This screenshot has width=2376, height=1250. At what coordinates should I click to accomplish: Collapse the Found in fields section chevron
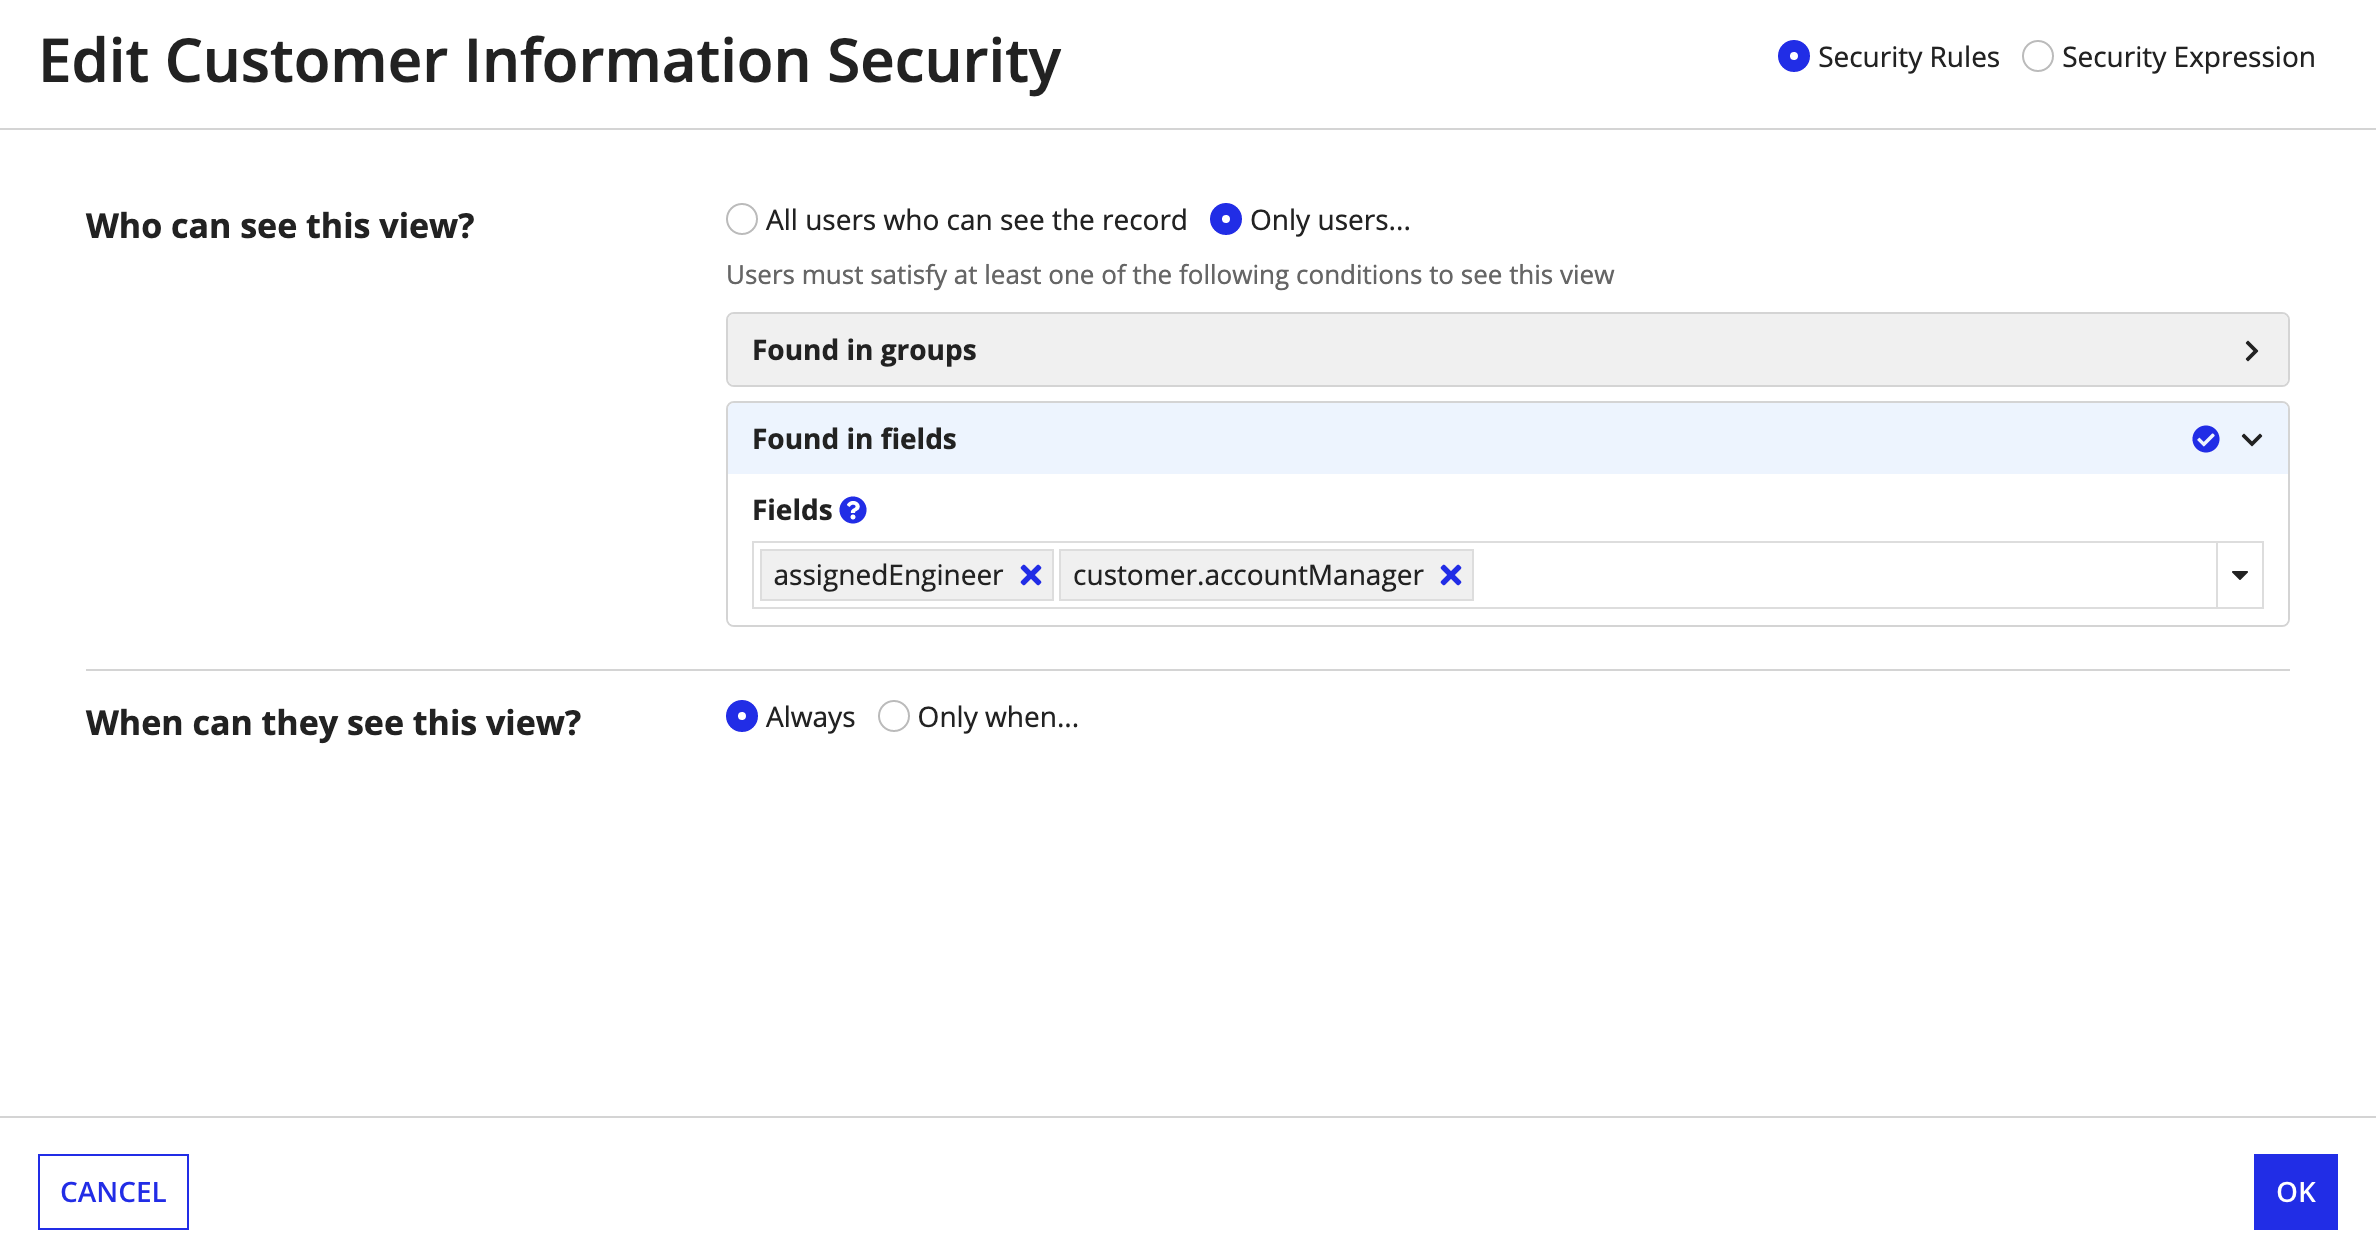click(x=2252, y=439)
